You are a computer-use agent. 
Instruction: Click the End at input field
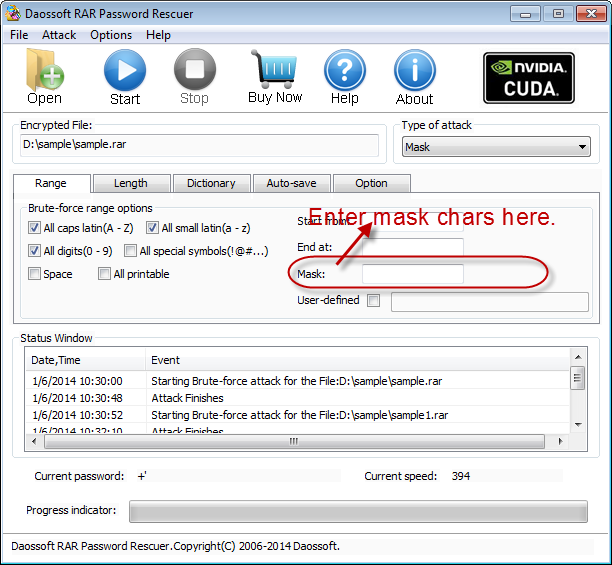[413, 247]
